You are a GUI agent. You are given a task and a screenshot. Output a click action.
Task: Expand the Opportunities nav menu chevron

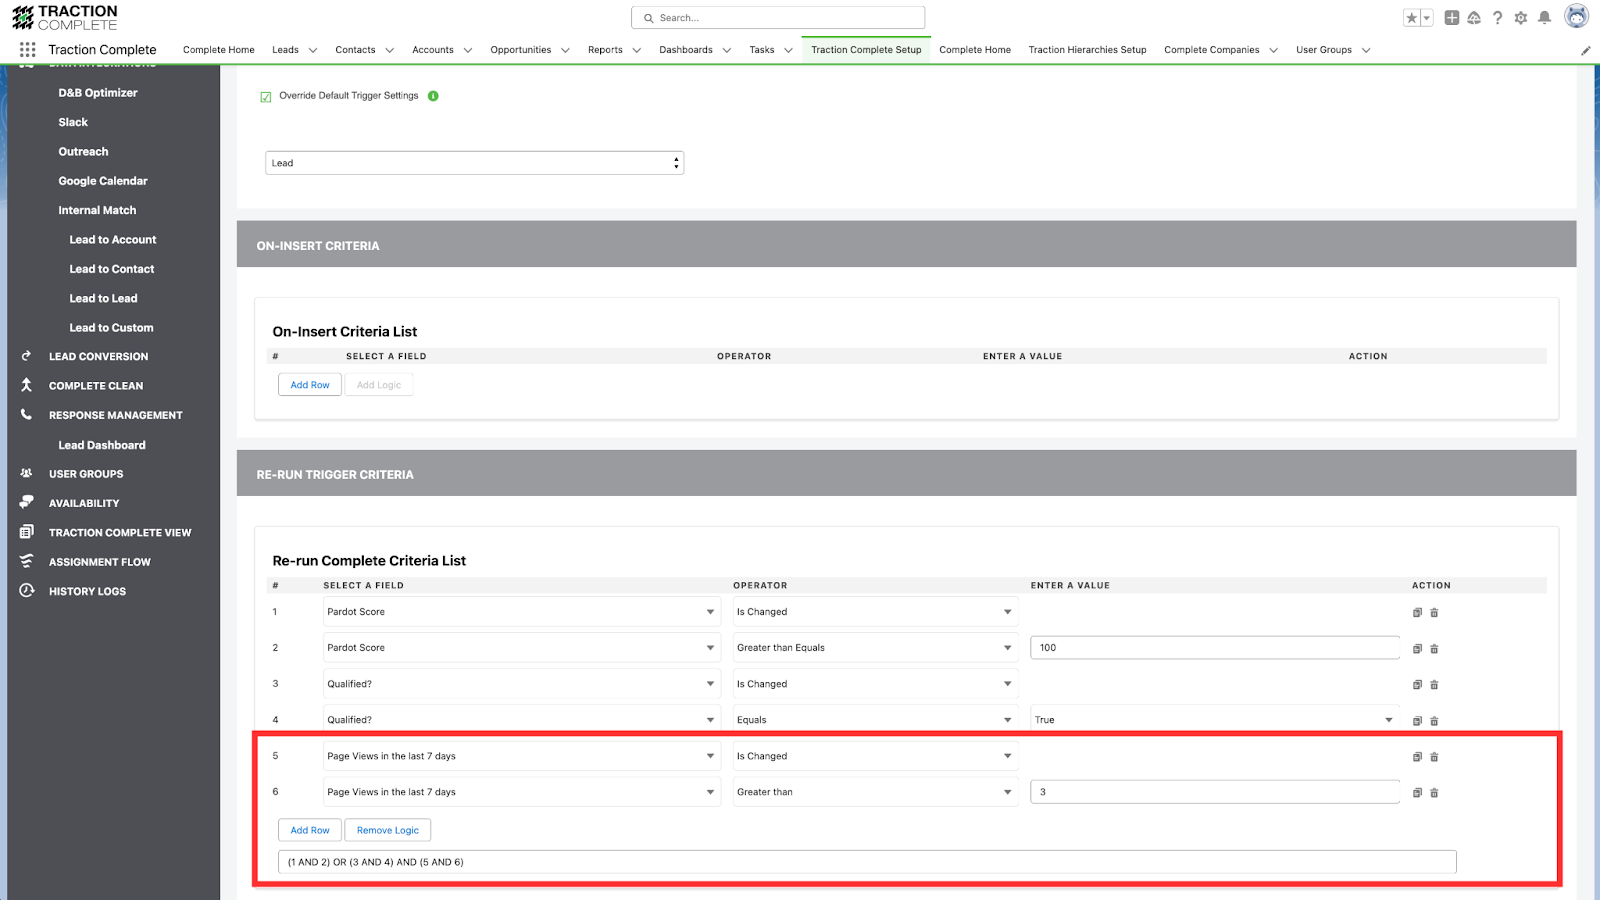(x=565, y=50)
